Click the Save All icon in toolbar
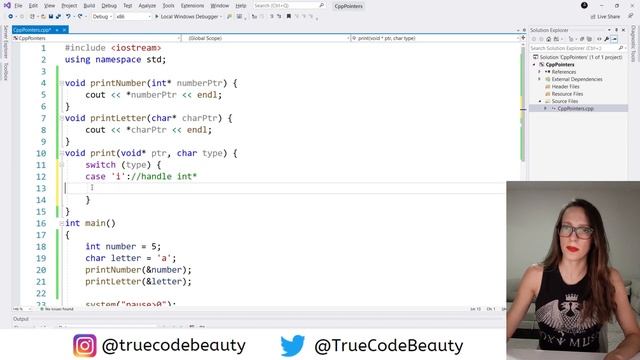 tap(58, 16)
